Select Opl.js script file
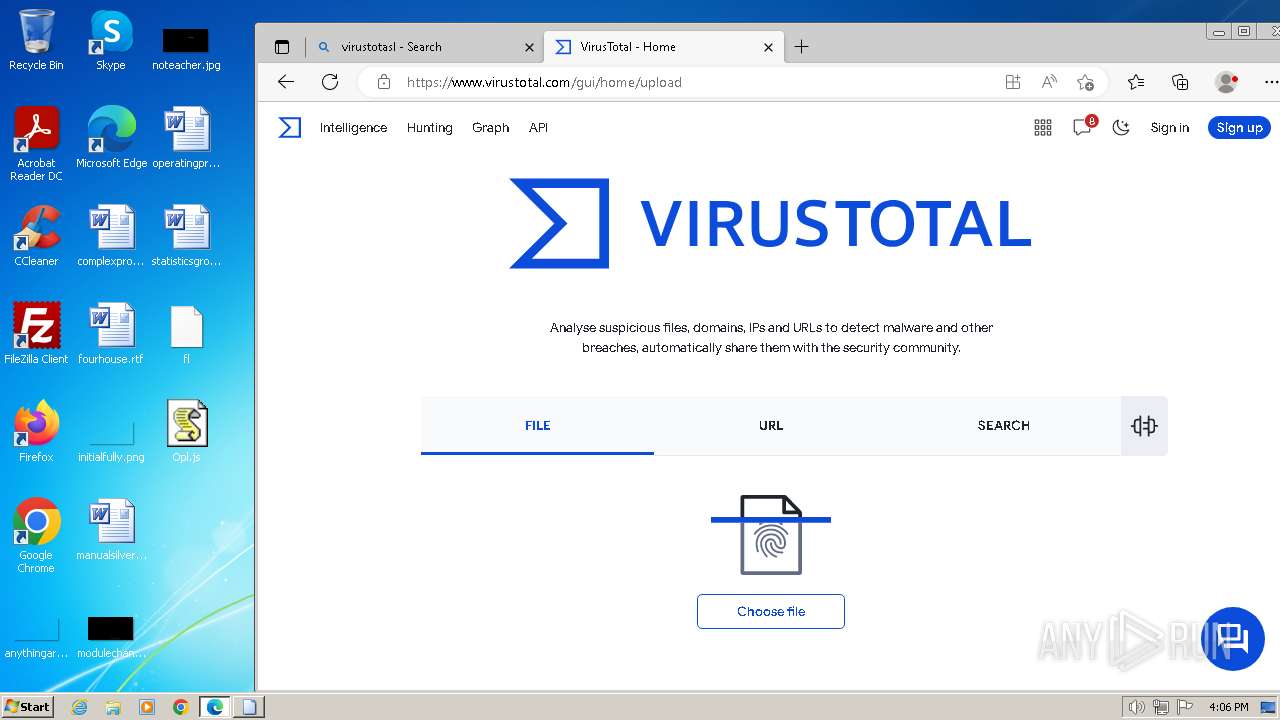 tap(186, 431)
